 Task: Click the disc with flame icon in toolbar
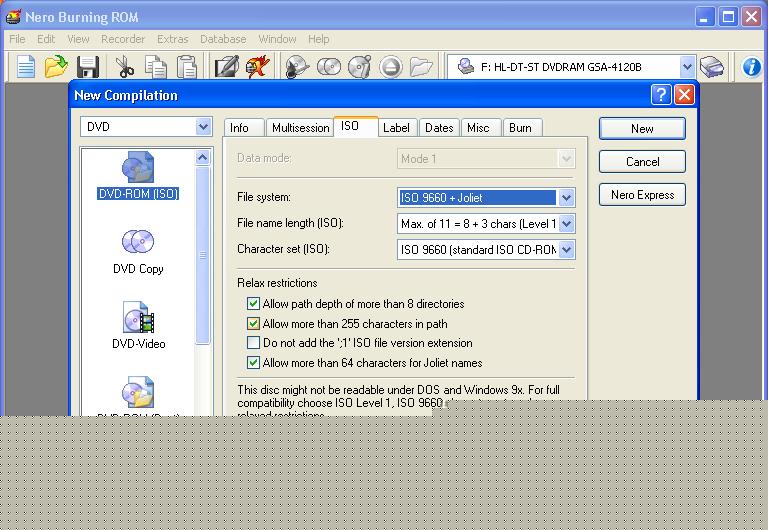[297, 67]
